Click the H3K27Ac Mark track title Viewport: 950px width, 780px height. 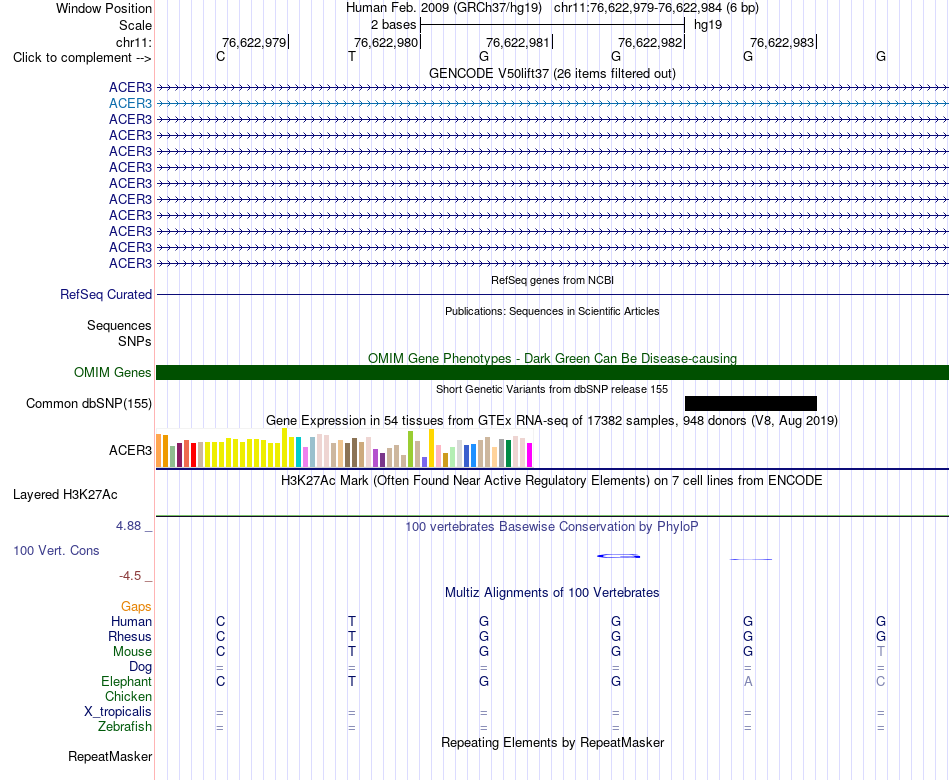[x=552, y=481]
